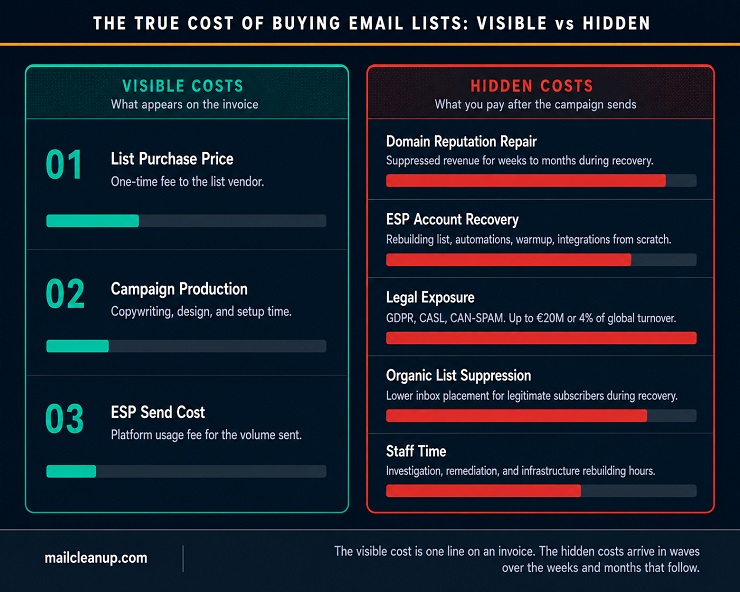Select the List Purchase Price heading
740x592 pixels.
[x=172, y=159]
